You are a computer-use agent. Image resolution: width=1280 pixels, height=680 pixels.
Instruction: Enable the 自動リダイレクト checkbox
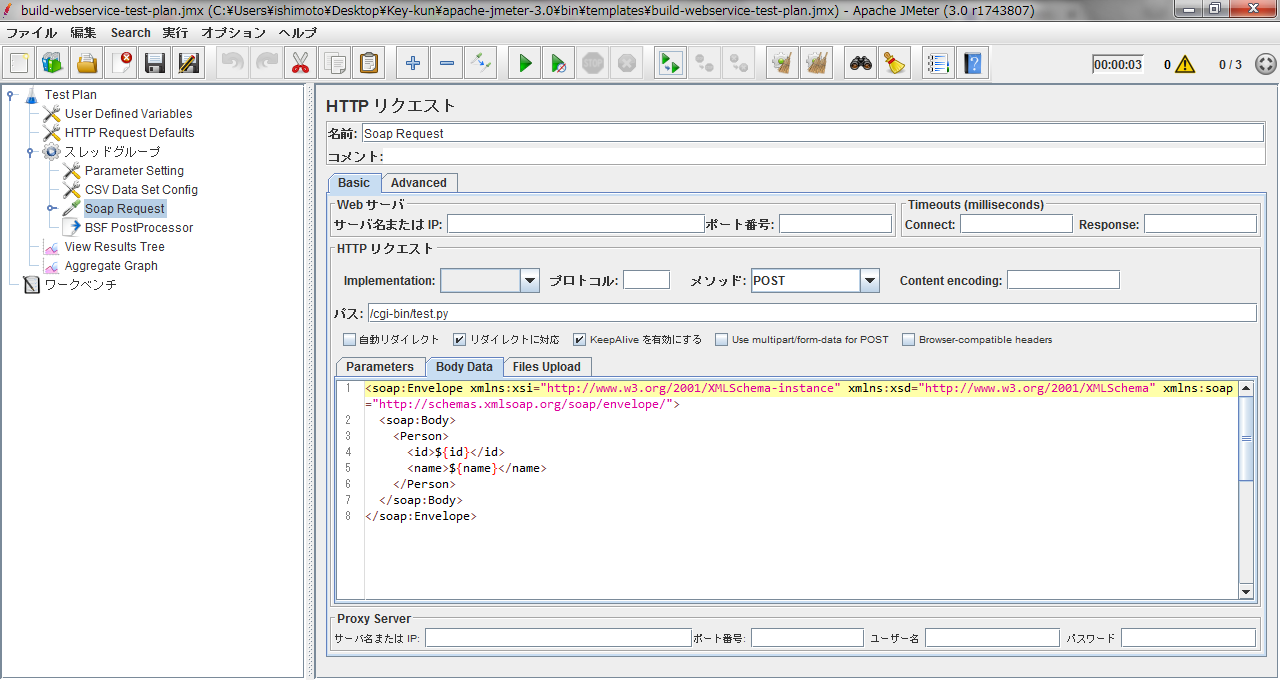[x=349, y=340]
